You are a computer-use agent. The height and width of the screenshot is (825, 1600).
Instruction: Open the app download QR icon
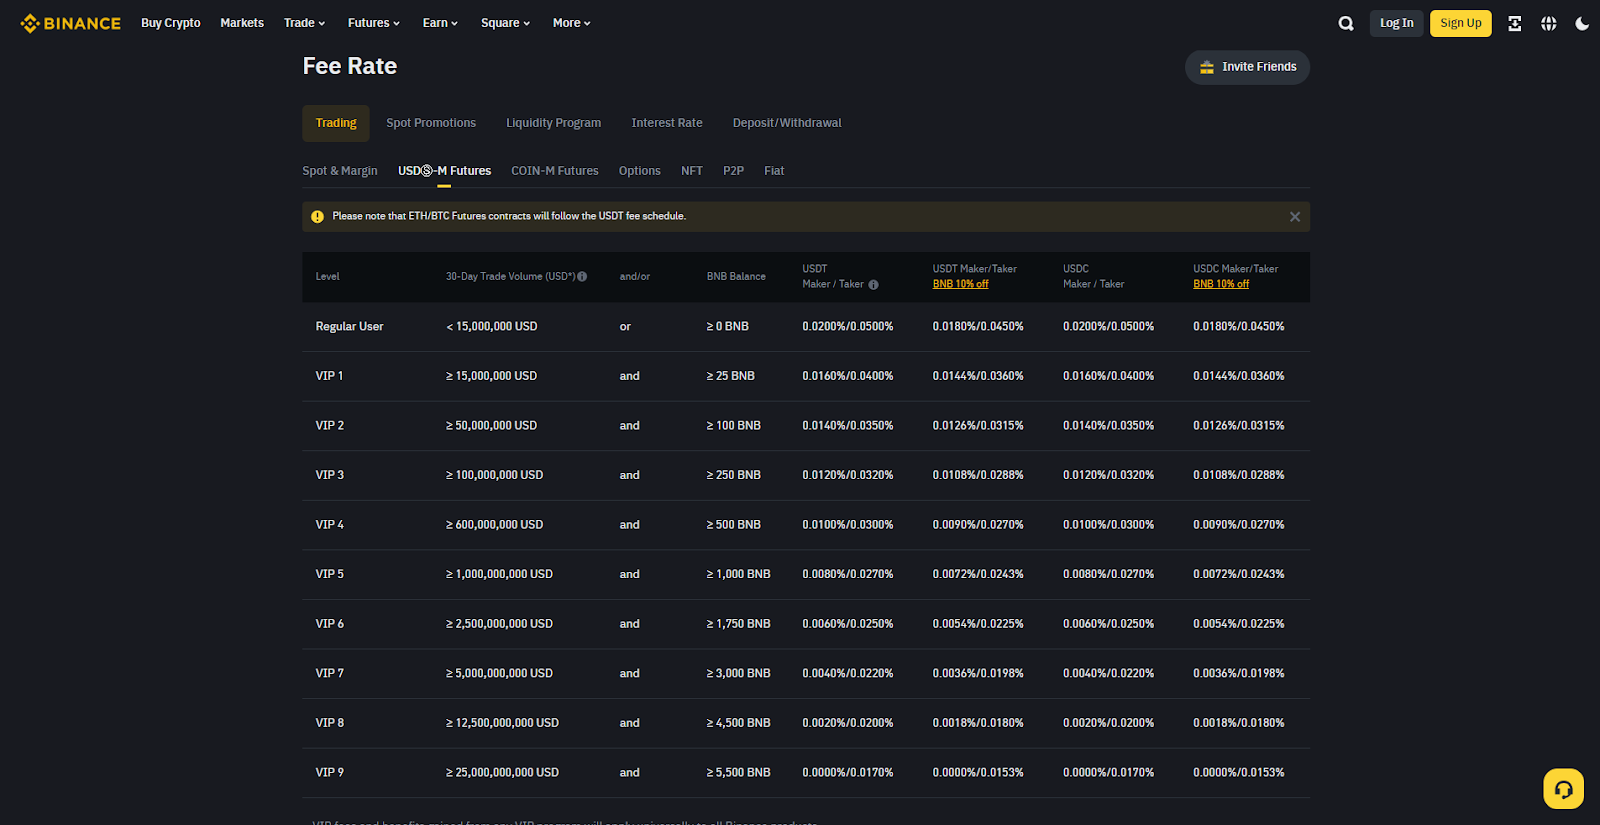click(x=1515, y=23)
